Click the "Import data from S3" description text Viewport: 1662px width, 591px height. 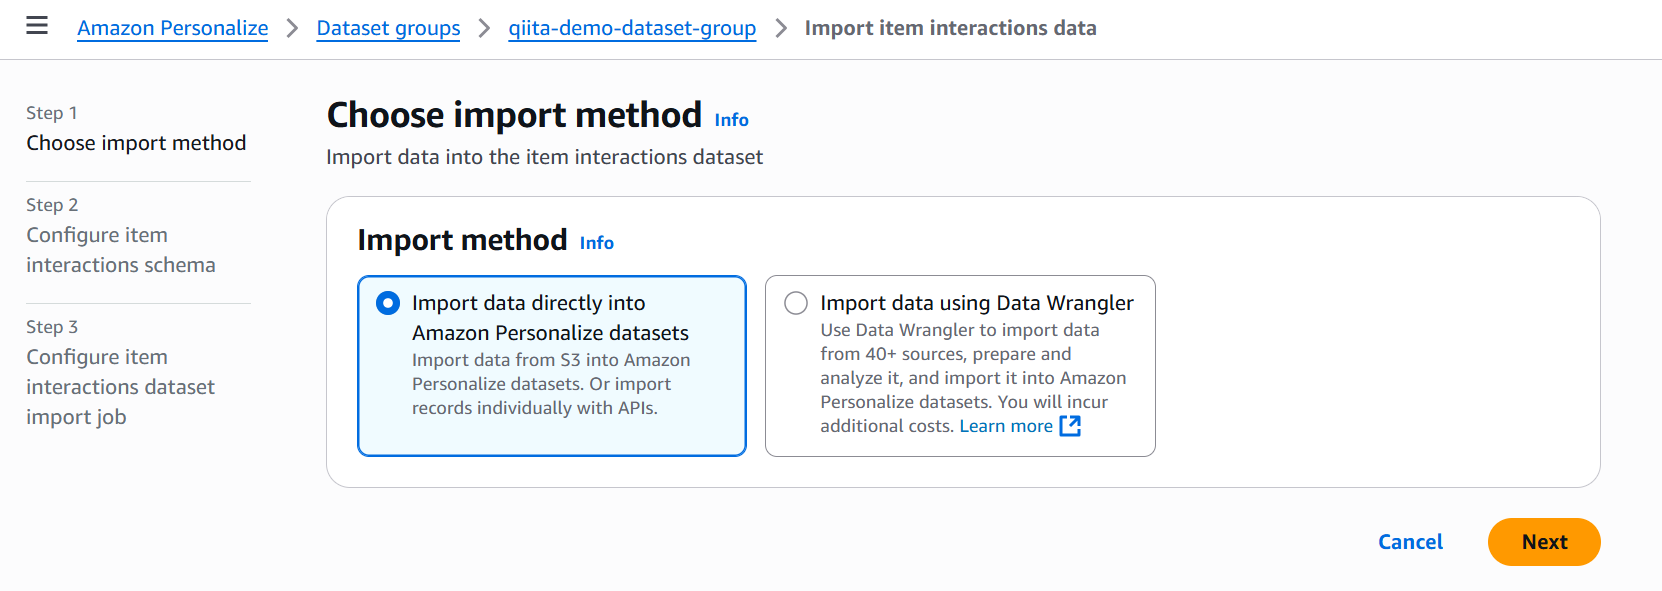click(550, 384)
